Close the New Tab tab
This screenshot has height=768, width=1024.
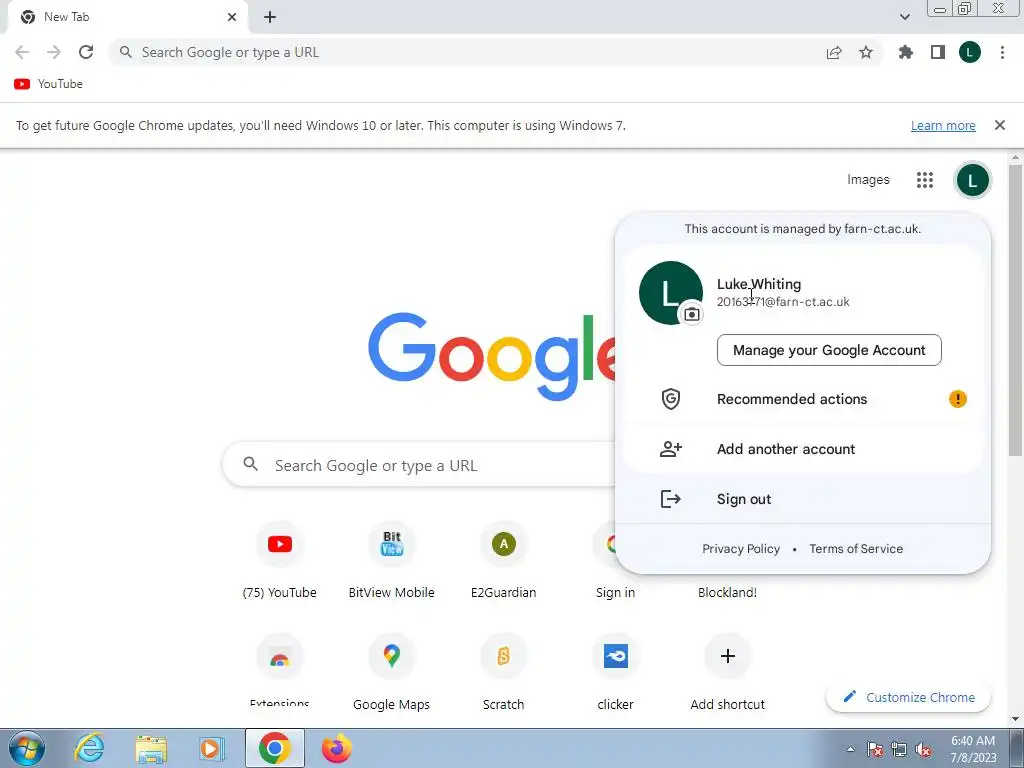232,17
